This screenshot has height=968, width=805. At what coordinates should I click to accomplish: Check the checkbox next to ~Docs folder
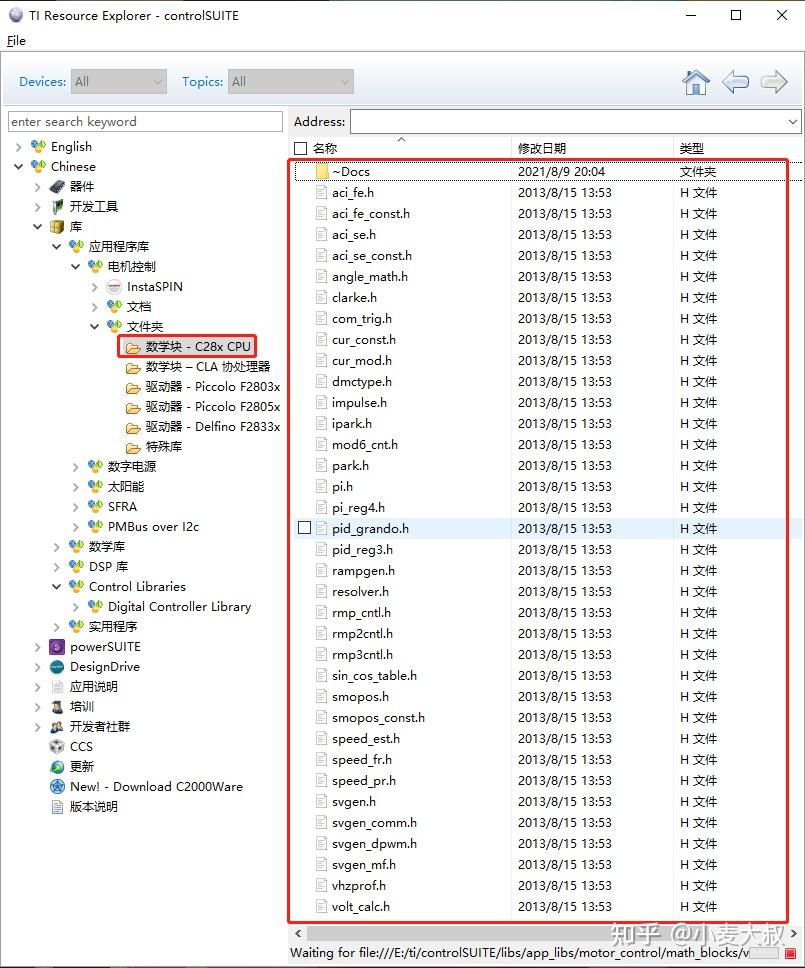click(x=304, y=171)
